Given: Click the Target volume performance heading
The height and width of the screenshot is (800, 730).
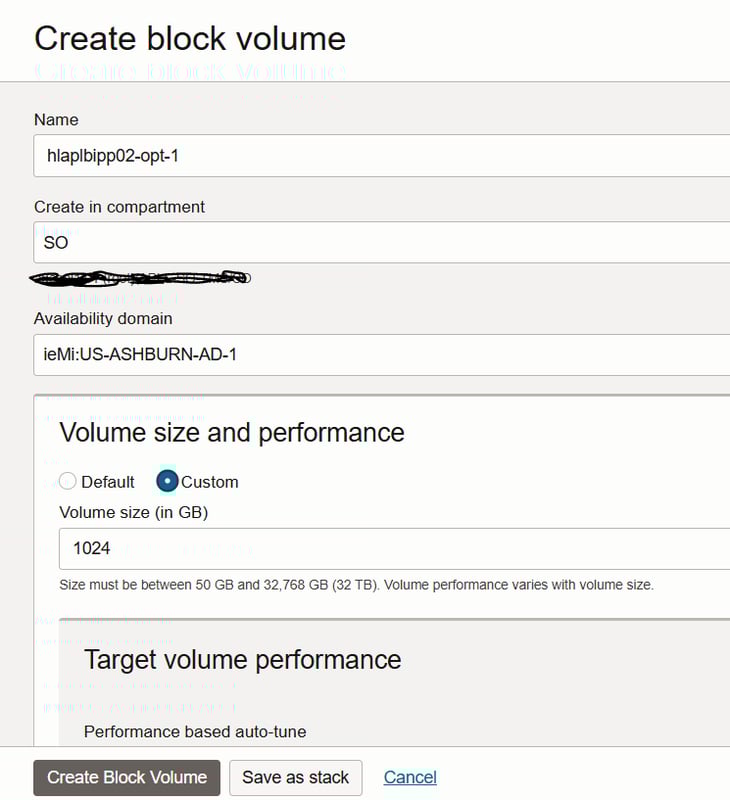Looking at the screenshot, I should click(242, 659).
